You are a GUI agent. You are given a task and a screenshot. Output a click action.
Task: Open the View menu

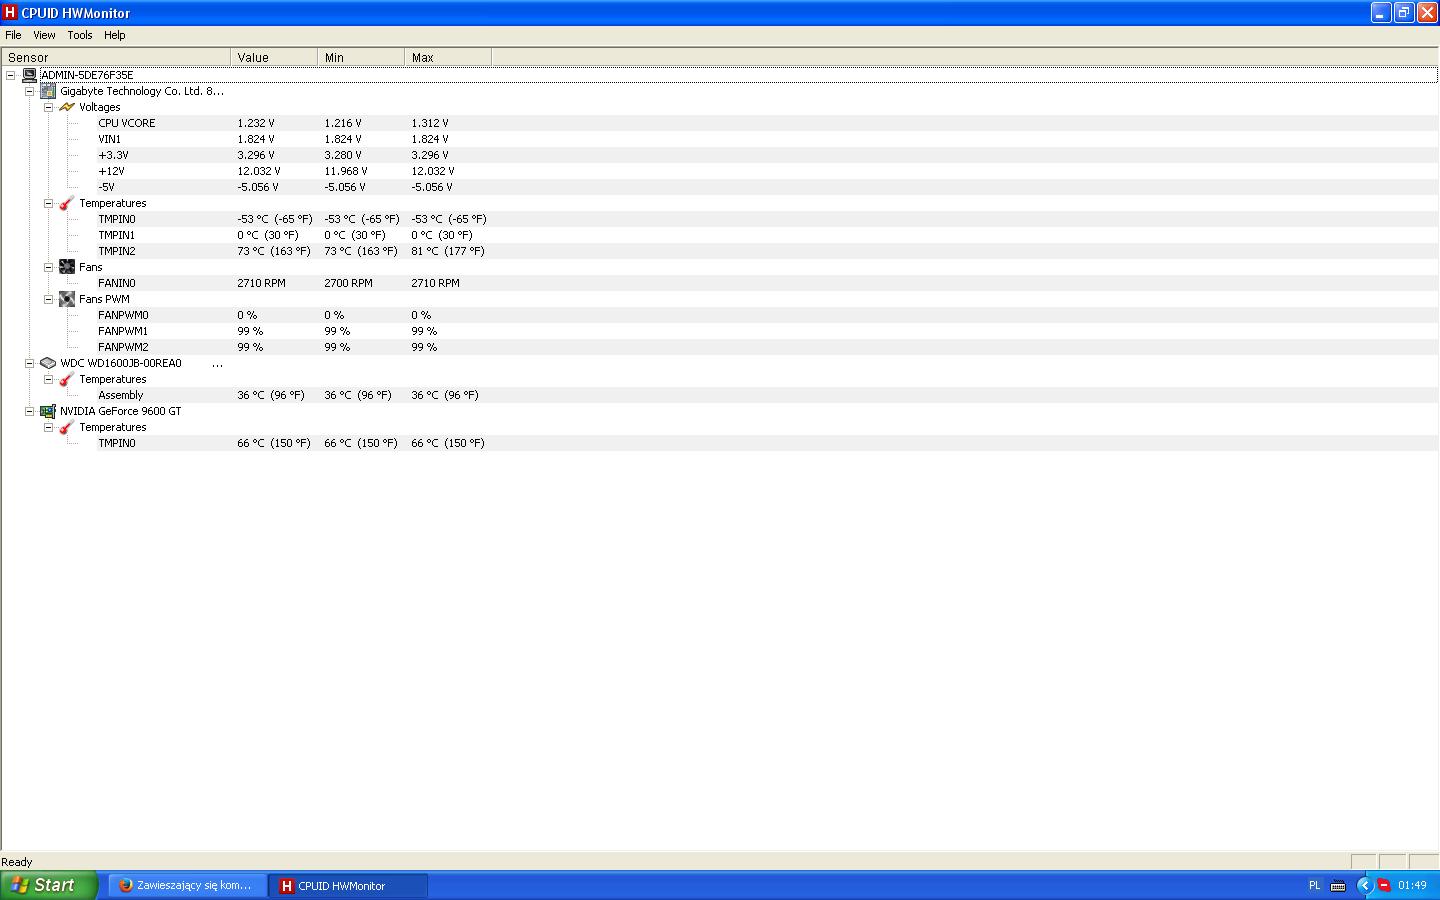[44, 35]
